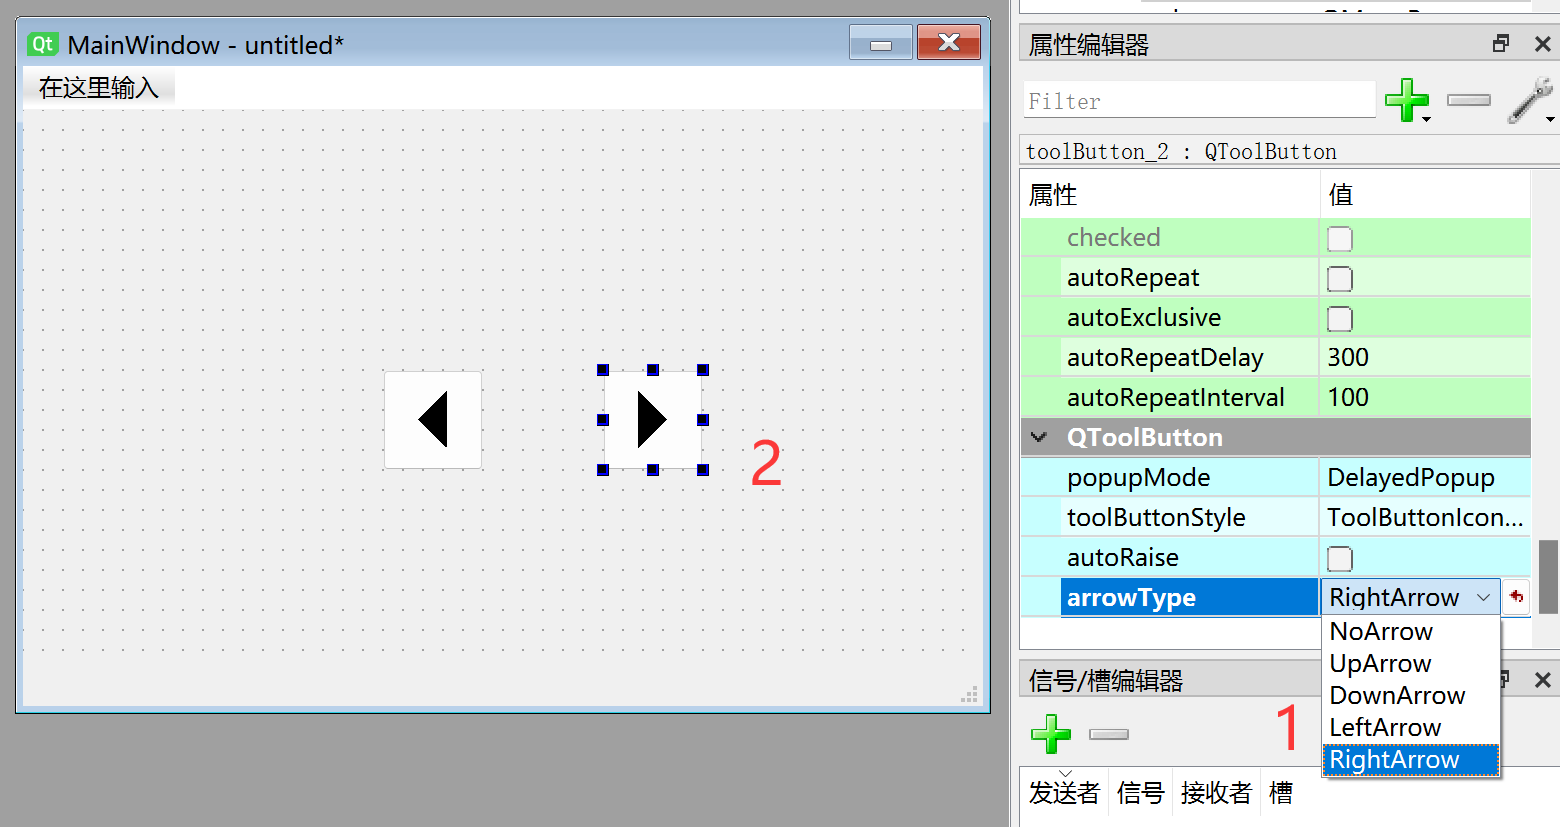Open the wrench configure property editor icon

click(1530, 100)
